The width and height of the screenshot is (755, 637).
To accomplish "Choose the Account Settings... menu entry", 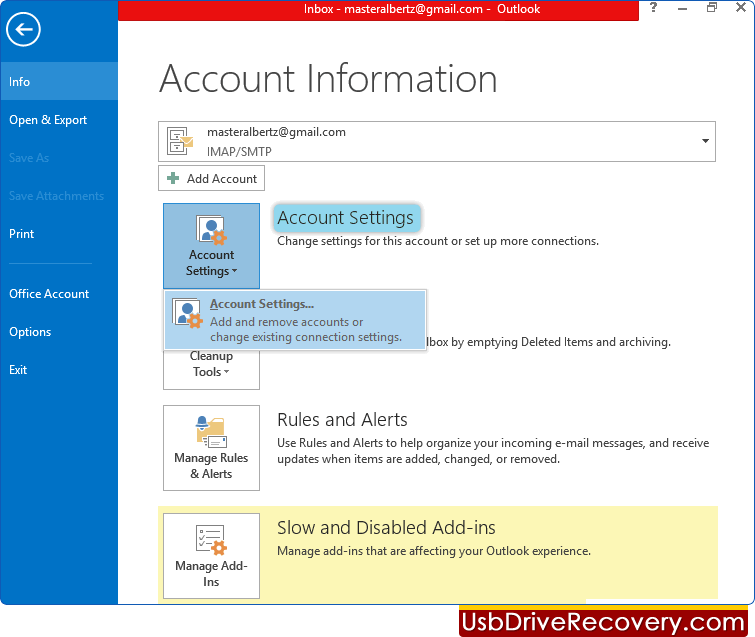I will click(x=295, y=320).
